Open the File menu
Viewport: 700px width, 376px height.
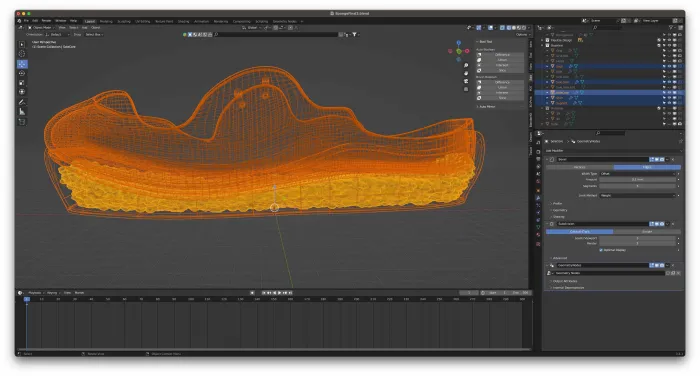pyautogui.click(x=26, y=21)
